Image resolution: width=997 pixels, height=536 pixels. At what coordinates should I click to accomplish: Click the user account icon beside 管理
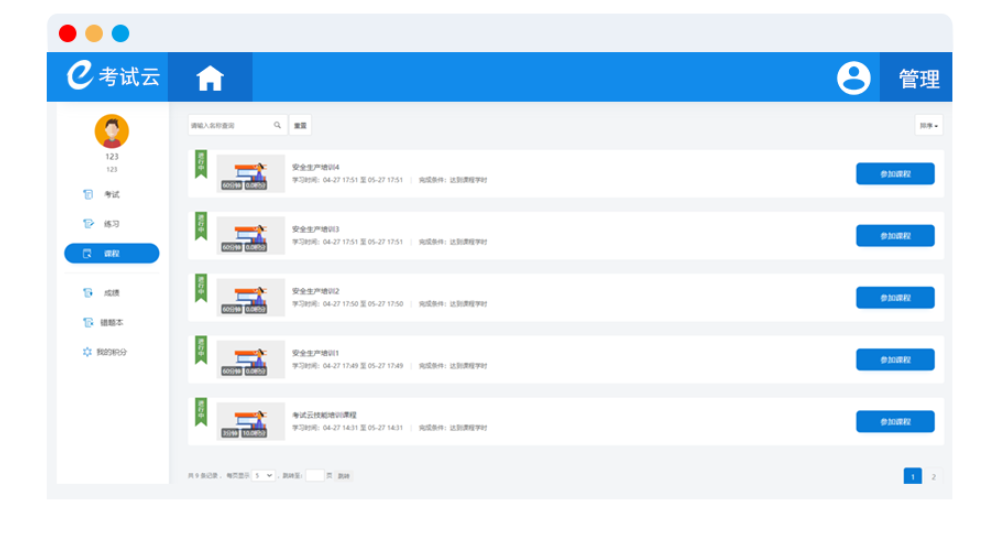[853, 78]
